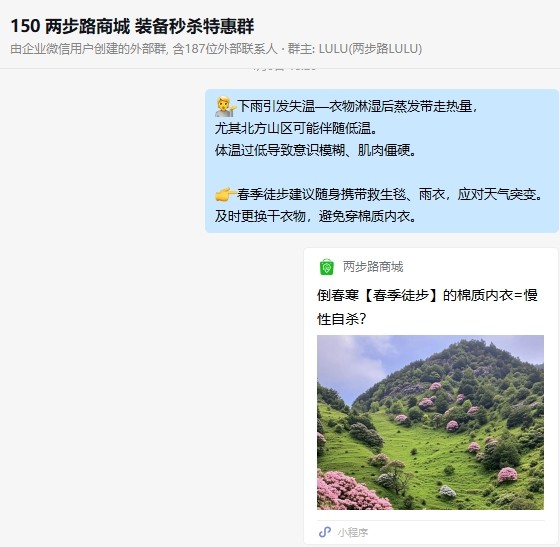Click the blank line inside the blue message bubble

[x=381, y=173]
